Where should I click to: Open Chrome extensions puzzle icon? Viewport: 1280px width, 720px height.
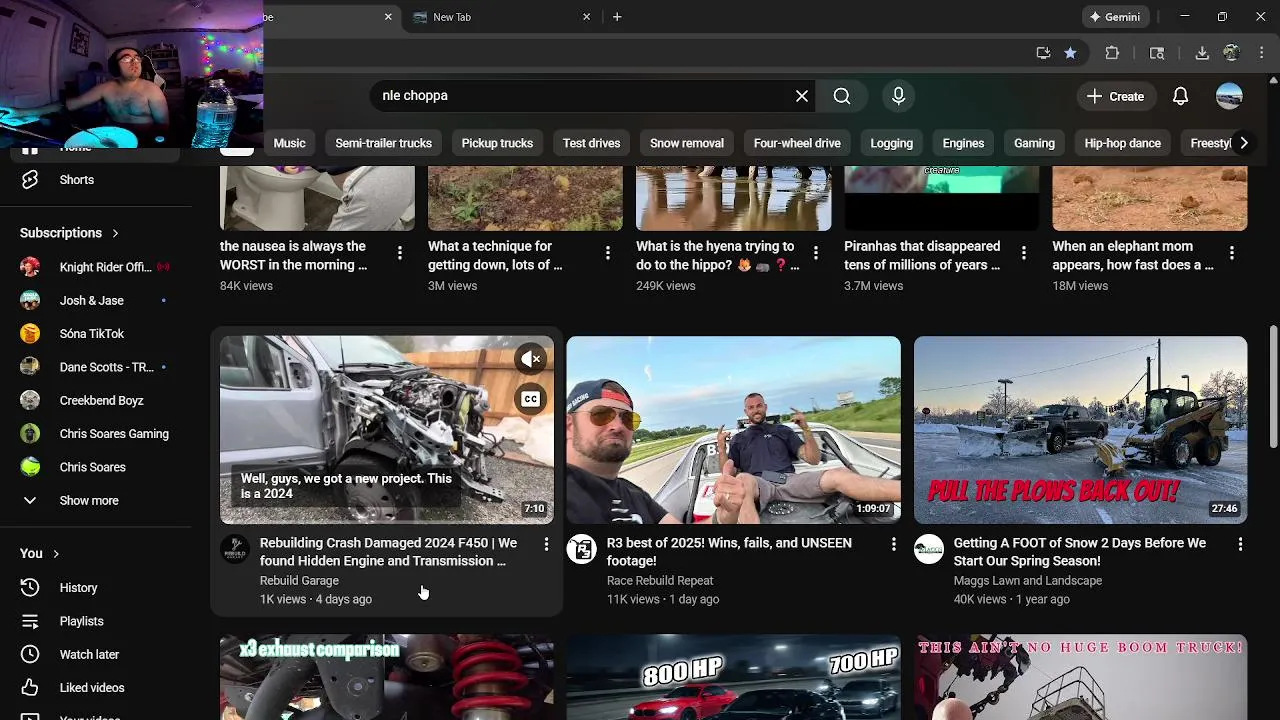pyautogui.click(x=1112, y=53)
